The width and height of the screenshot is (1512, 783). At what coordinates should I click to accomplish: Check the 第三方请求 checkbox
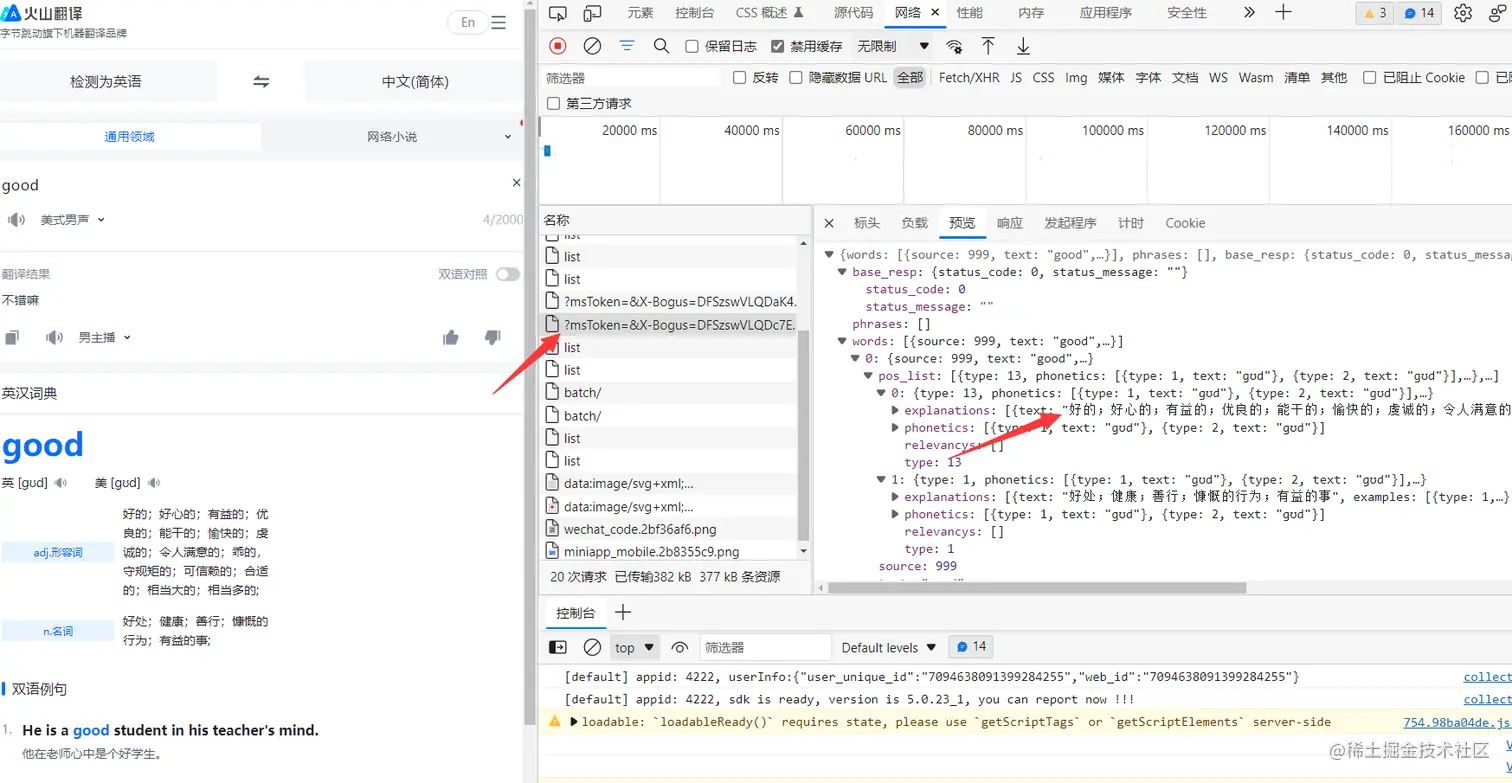553,103
